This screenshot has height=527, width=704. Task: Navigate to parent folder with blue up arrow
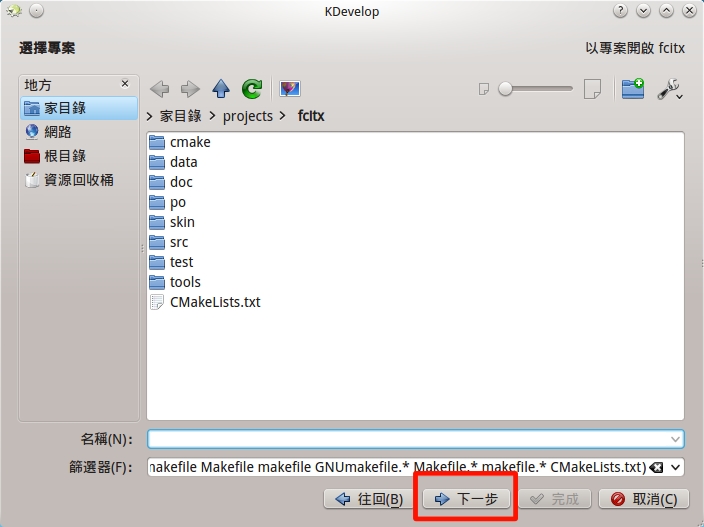point(221,89)
